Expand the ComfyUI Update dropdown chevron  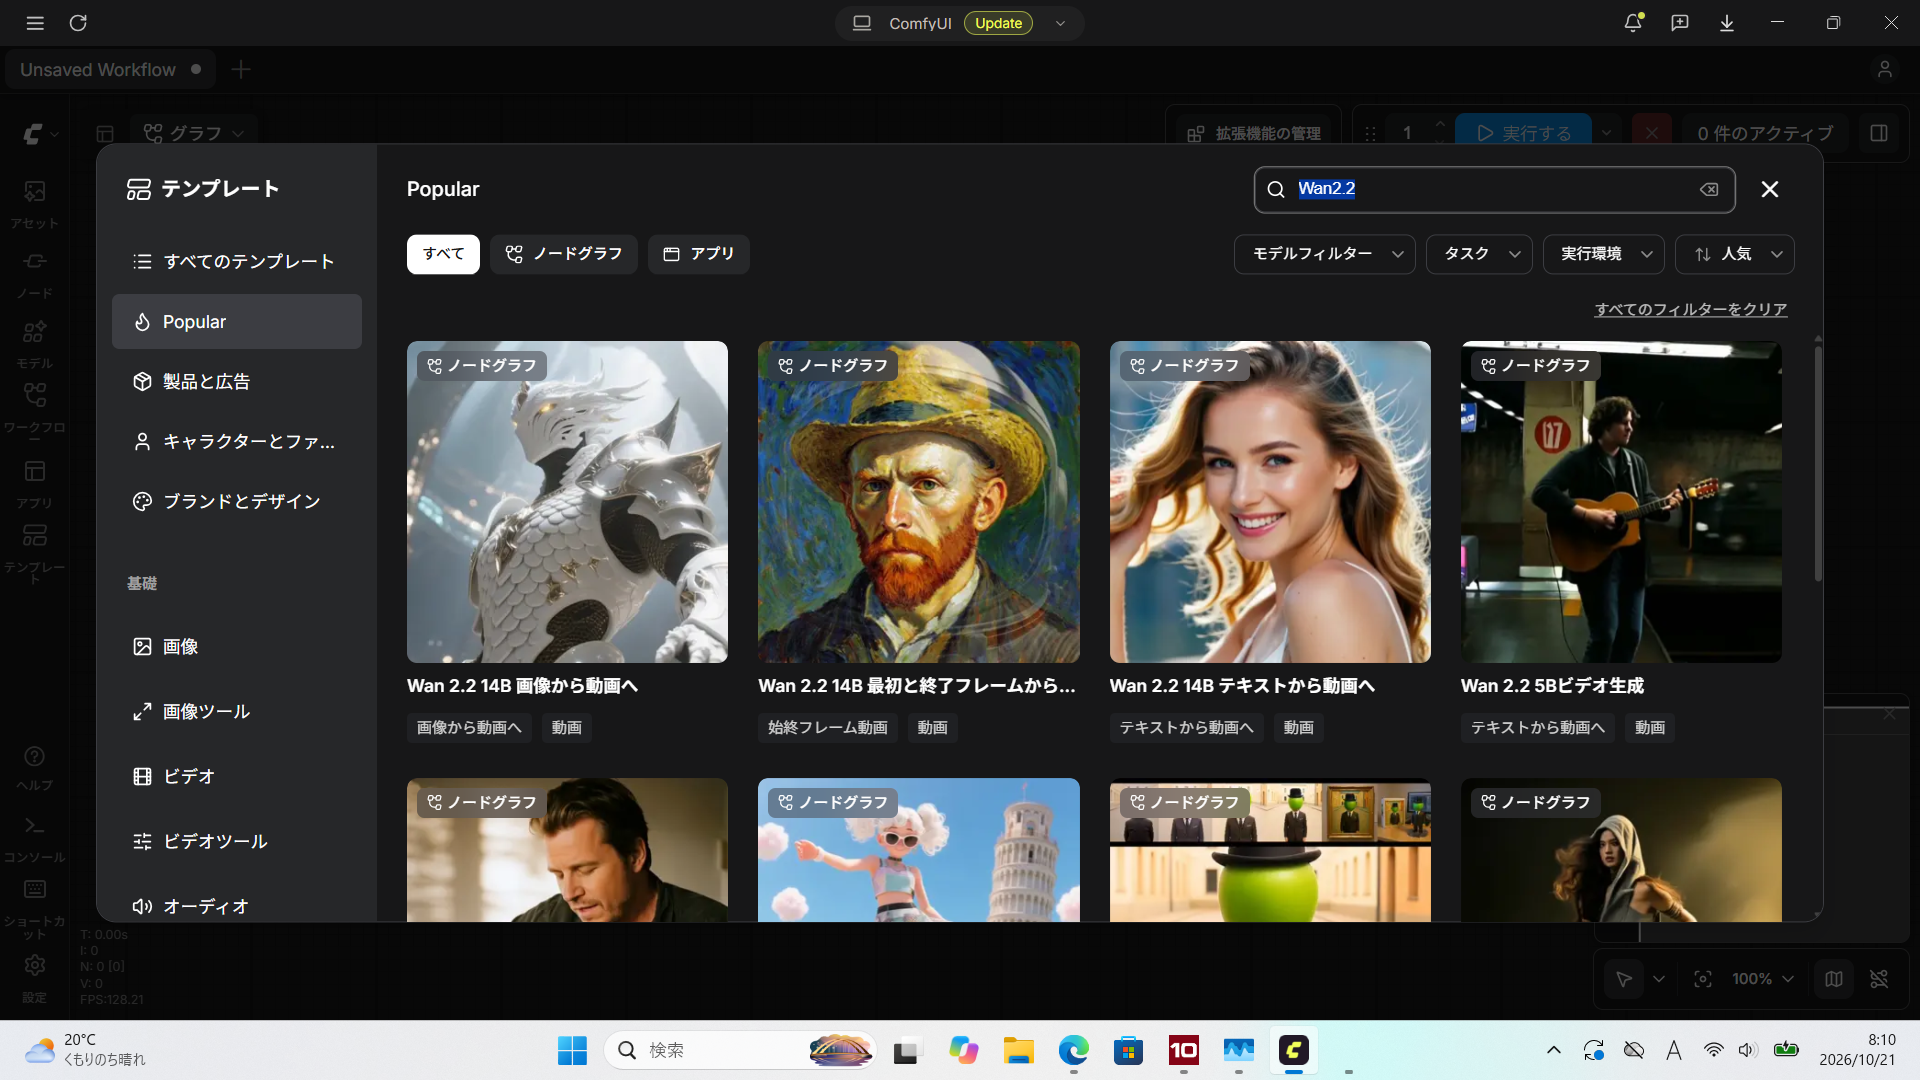point(1060,23)
